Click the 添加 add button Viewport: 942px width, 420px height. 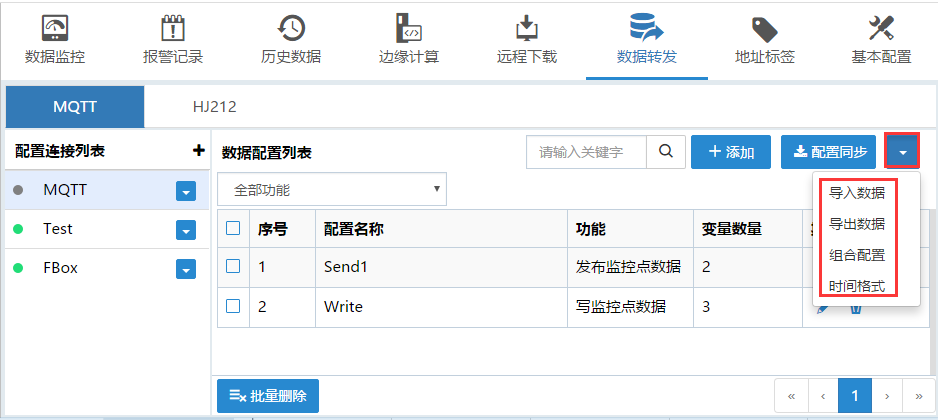(730, 152)
